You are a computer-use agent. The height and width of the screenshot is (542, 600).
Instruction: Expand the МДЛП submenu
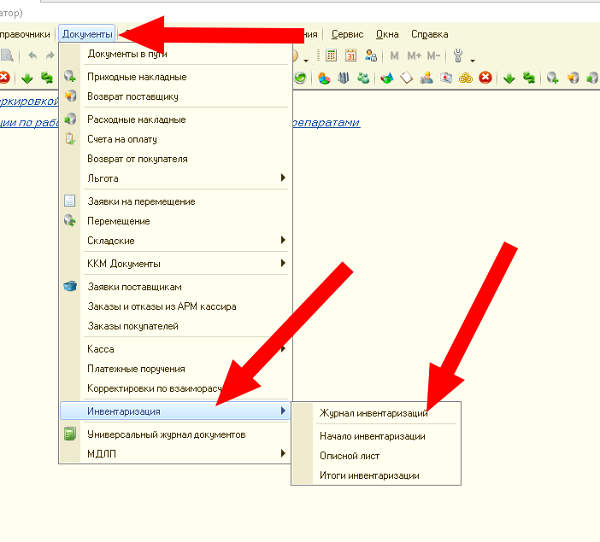click(283, 454)
